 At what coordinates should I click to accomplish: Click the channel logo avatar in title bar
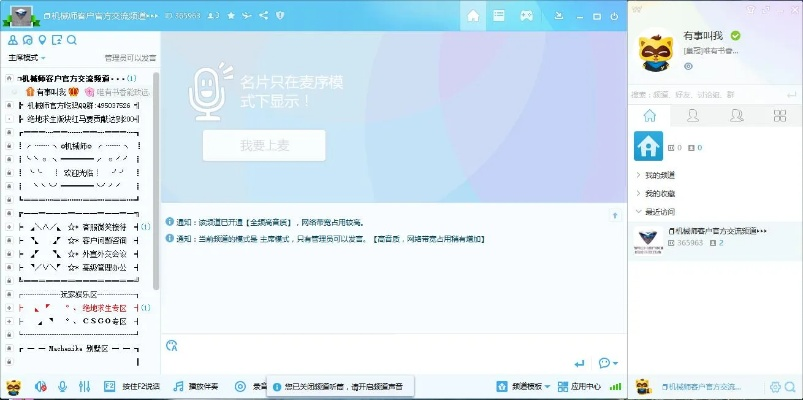22,16
